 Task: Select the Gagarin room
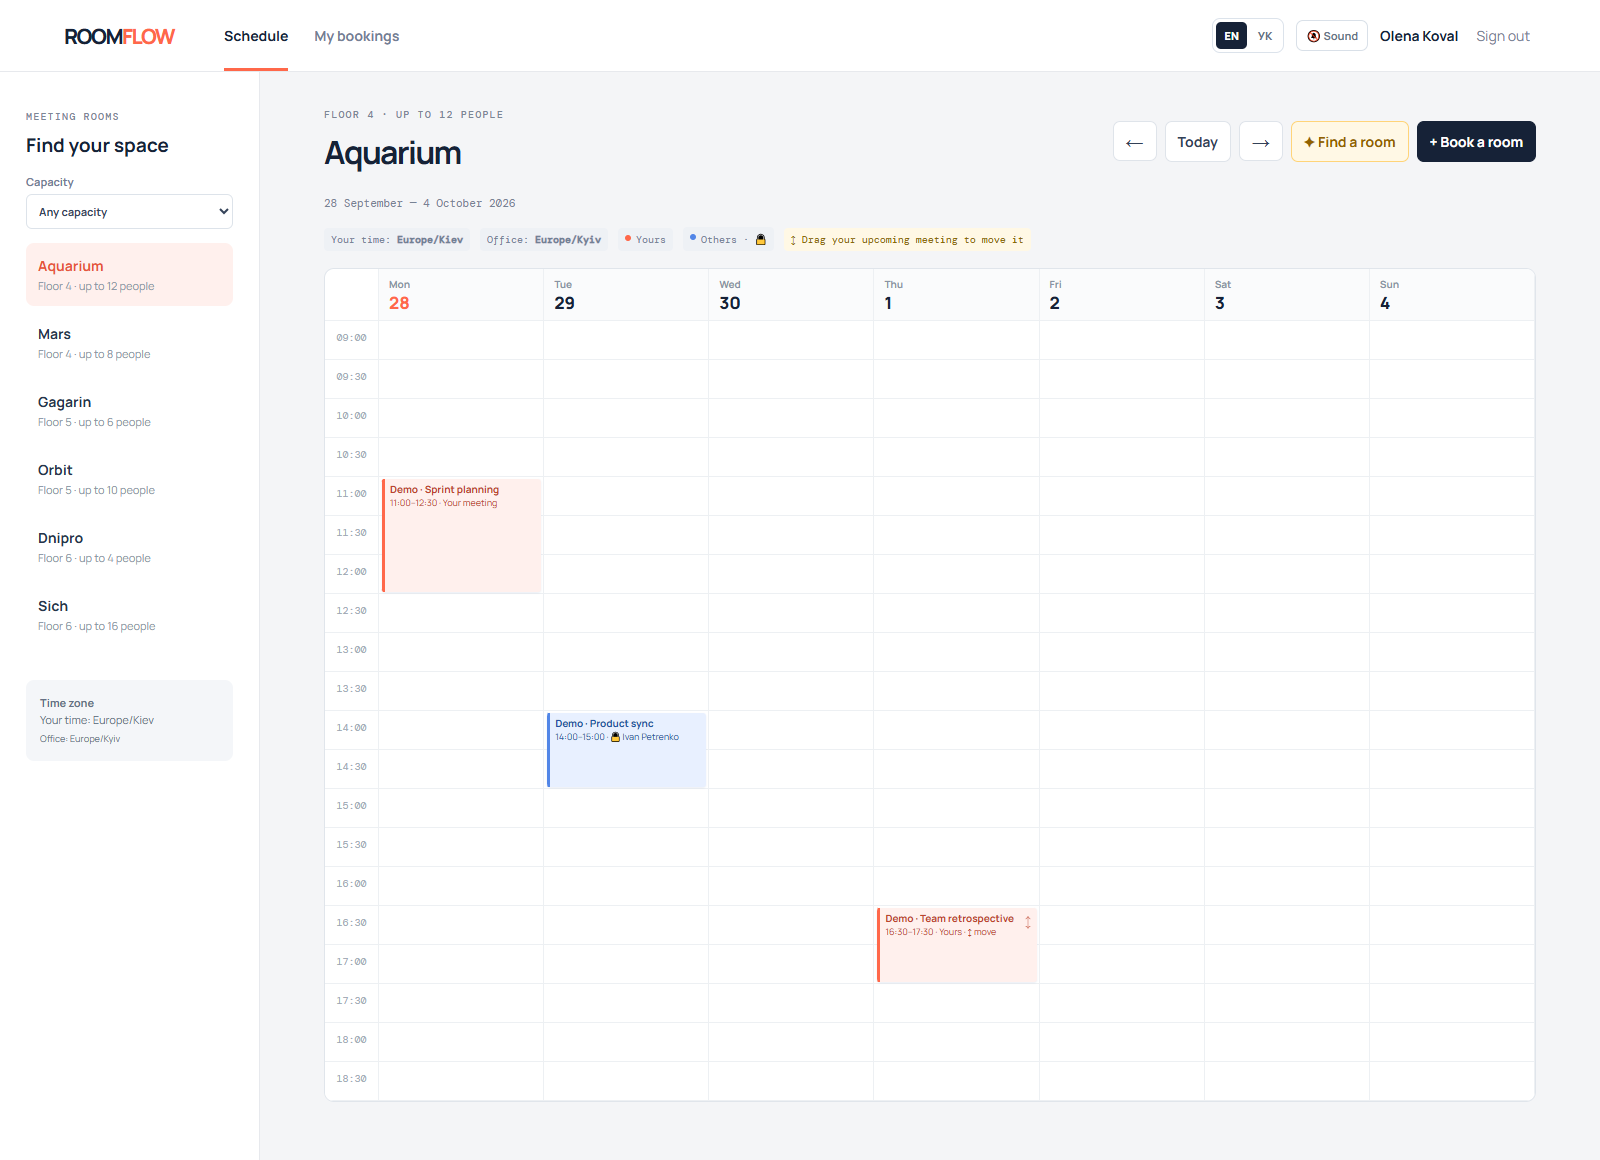click(x=129, y=411)
